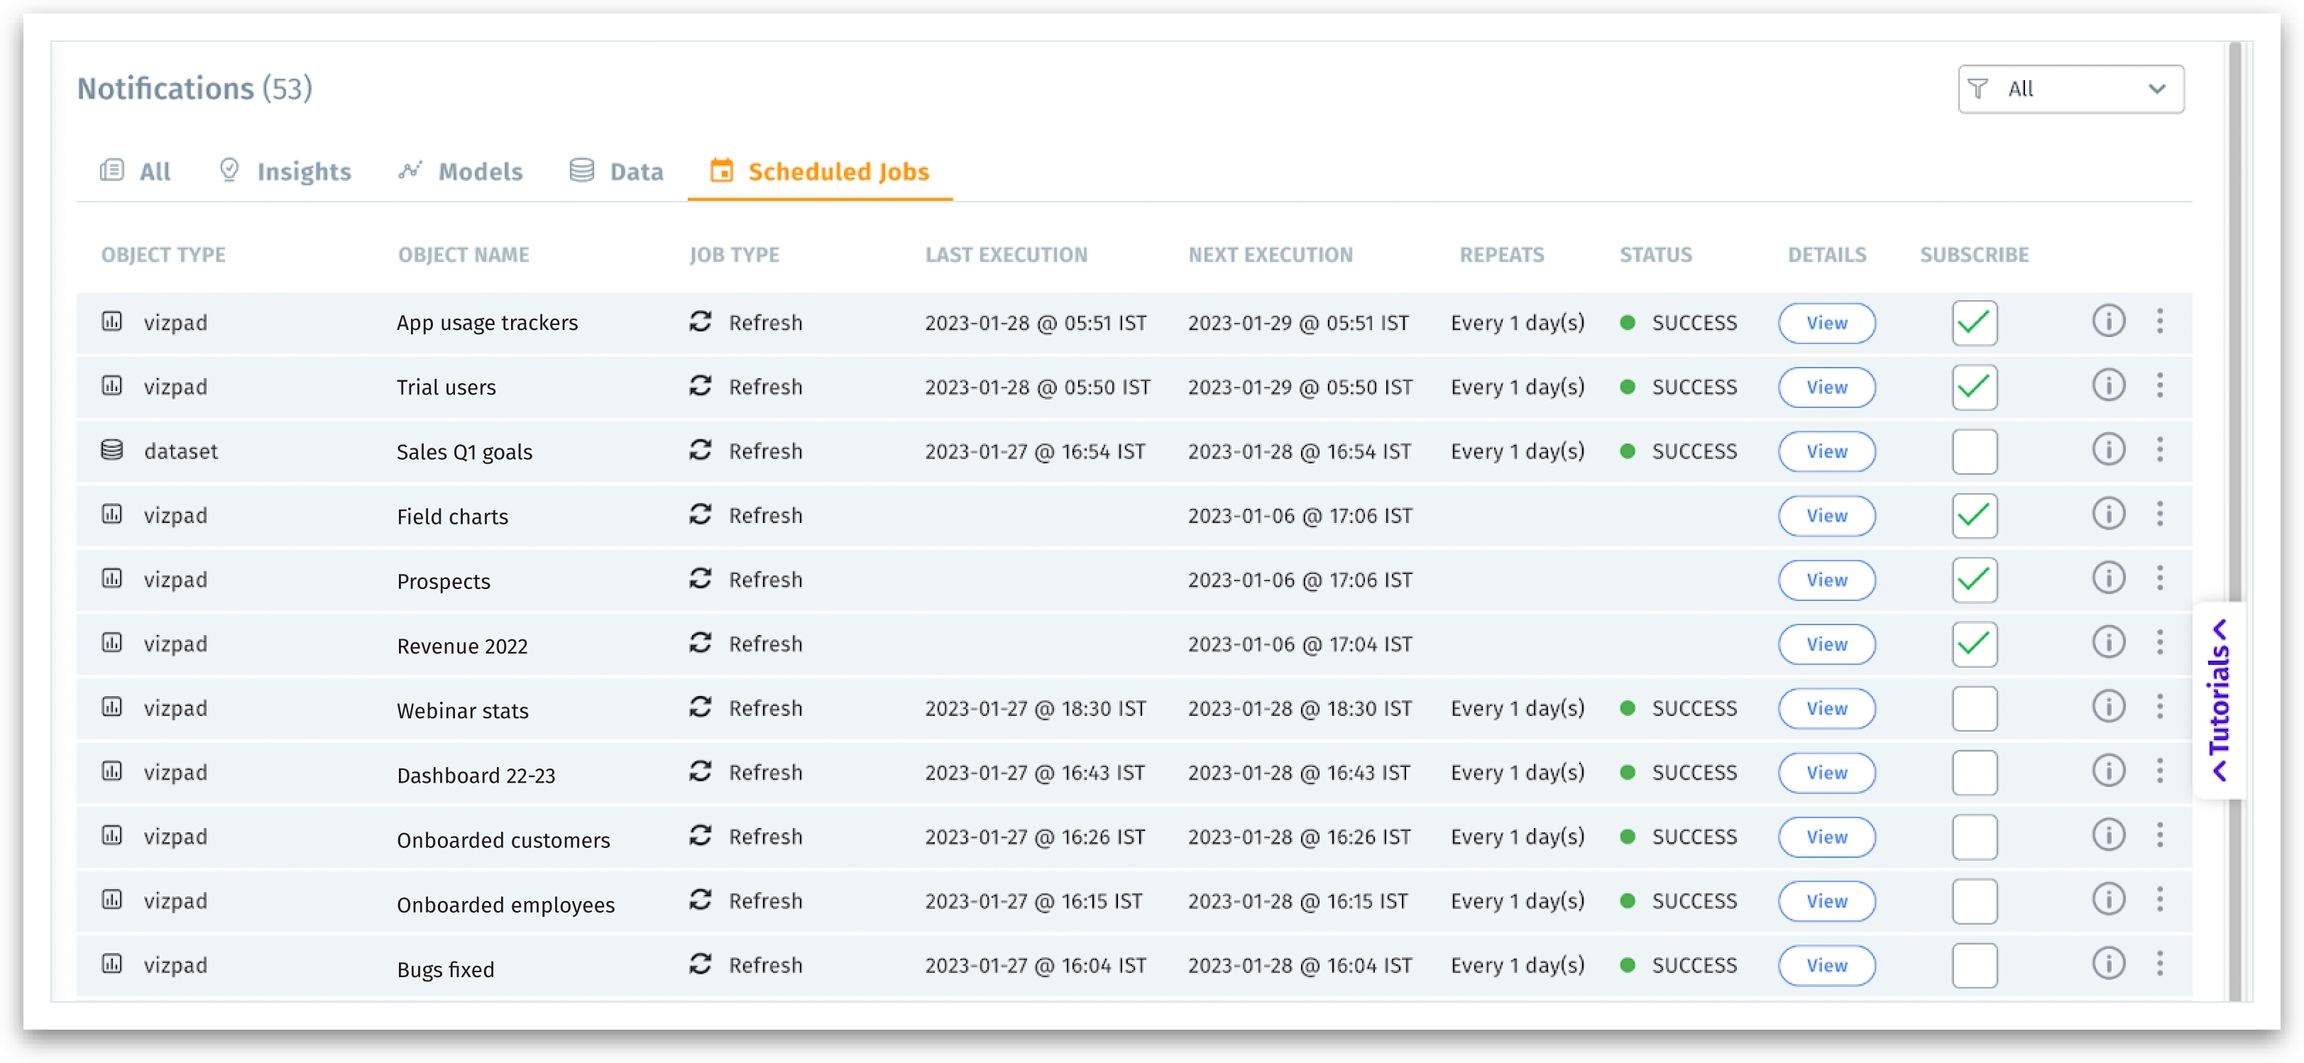View details for Dashboard 22-23
Image resolution: width=2304 pixels, height=1063 pixels.
1826,772
